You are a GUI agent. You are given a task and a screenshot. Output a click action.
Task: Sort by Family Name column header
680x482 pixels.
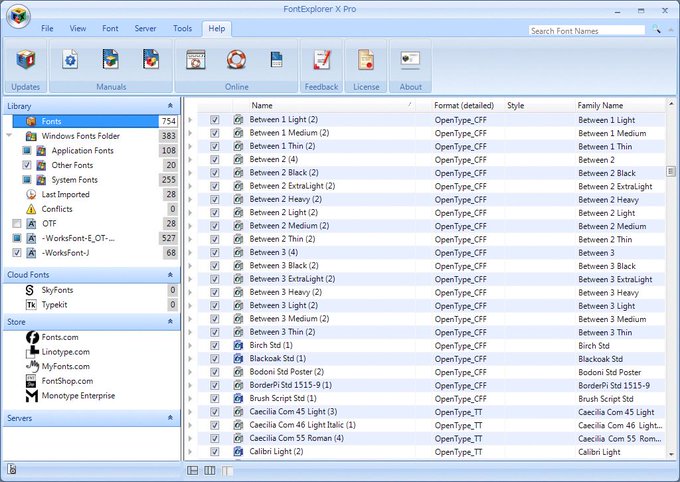(x=600, y=105)
